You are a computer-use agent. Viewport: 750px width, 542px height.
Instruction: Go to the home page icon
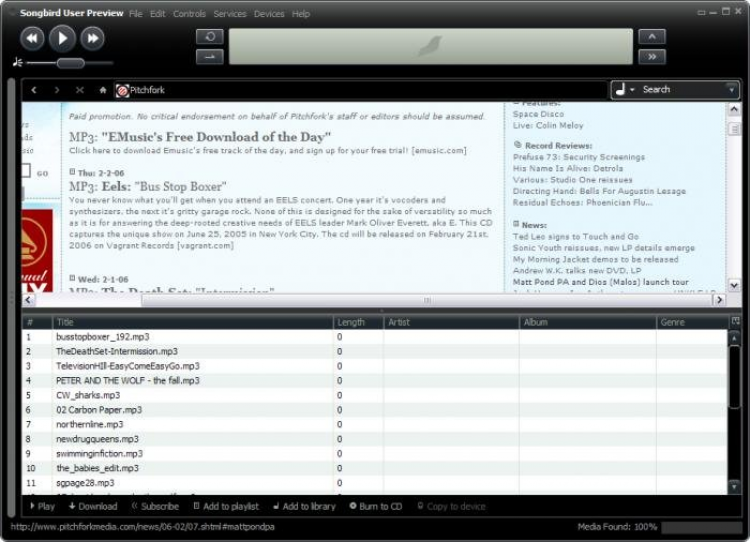(x=102, y=90)
